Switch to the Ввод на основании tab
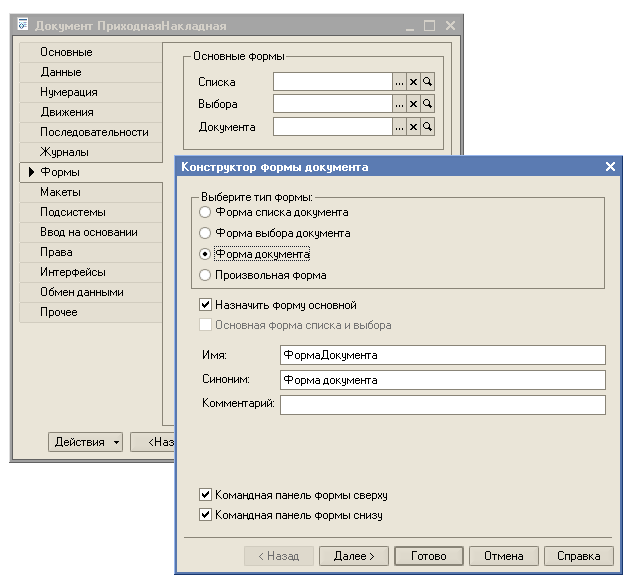Screen dimensions: 633x583 pos(91,232)
